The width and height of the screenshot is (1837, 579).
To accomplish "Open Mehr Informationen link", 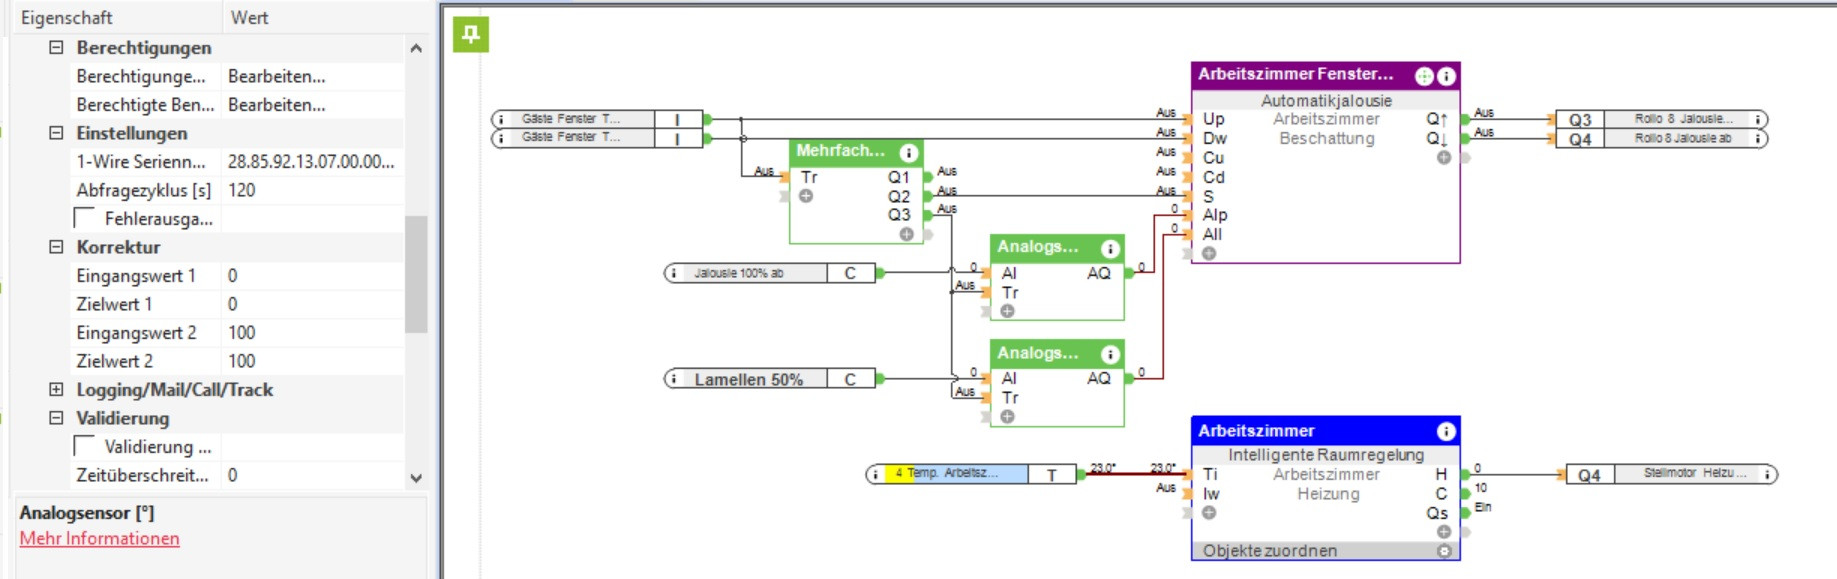I will pyautogui.click(x=100, y=538).
